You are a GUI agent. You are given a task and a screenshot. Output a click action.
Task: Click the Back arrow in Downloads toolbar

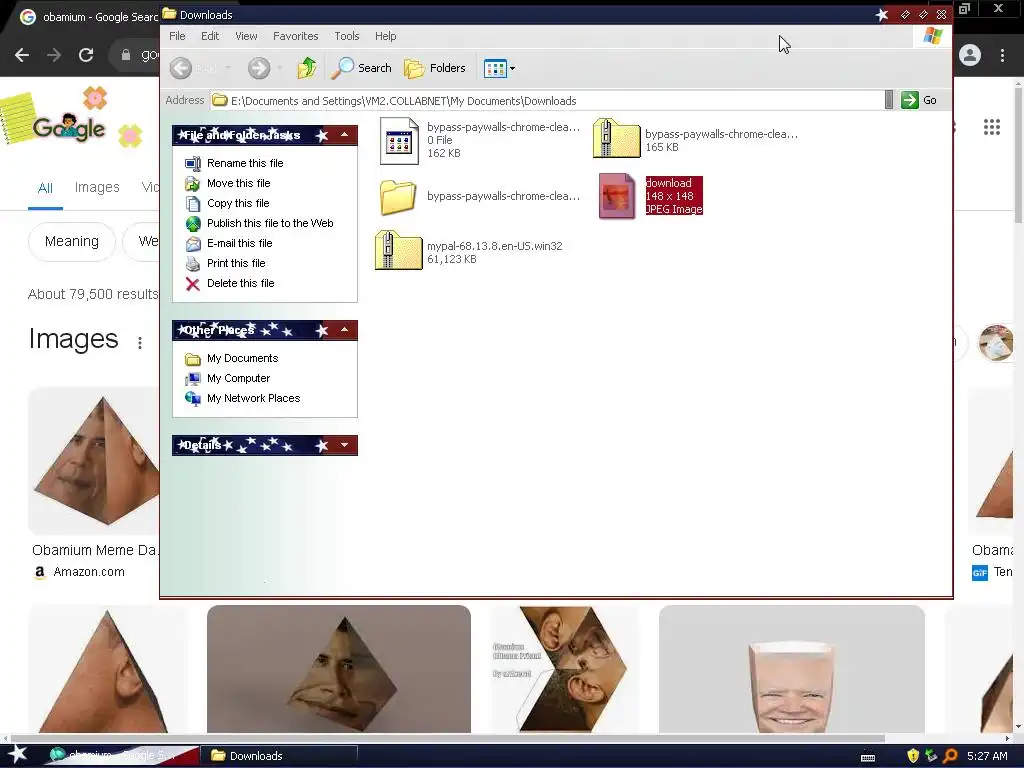click(x=182, y=68)
